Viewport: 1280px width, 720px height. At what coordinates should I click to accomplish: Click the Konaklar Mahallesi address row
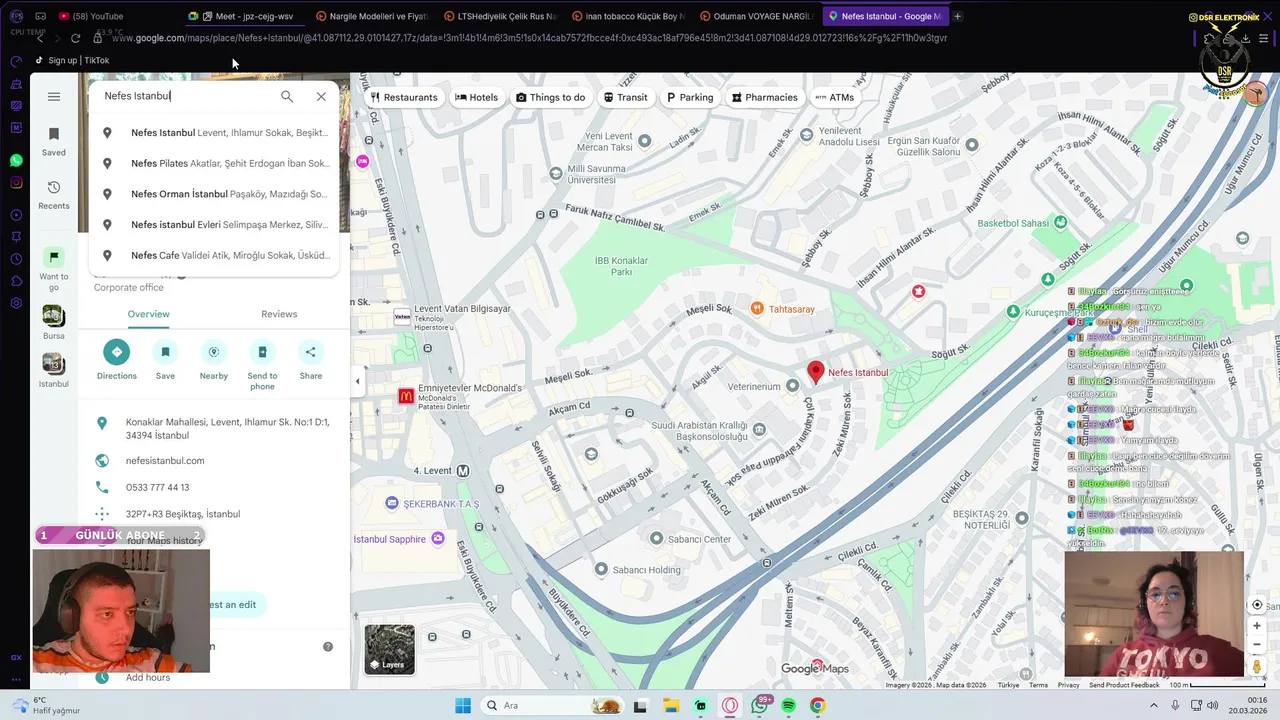[x=214, y=429]
